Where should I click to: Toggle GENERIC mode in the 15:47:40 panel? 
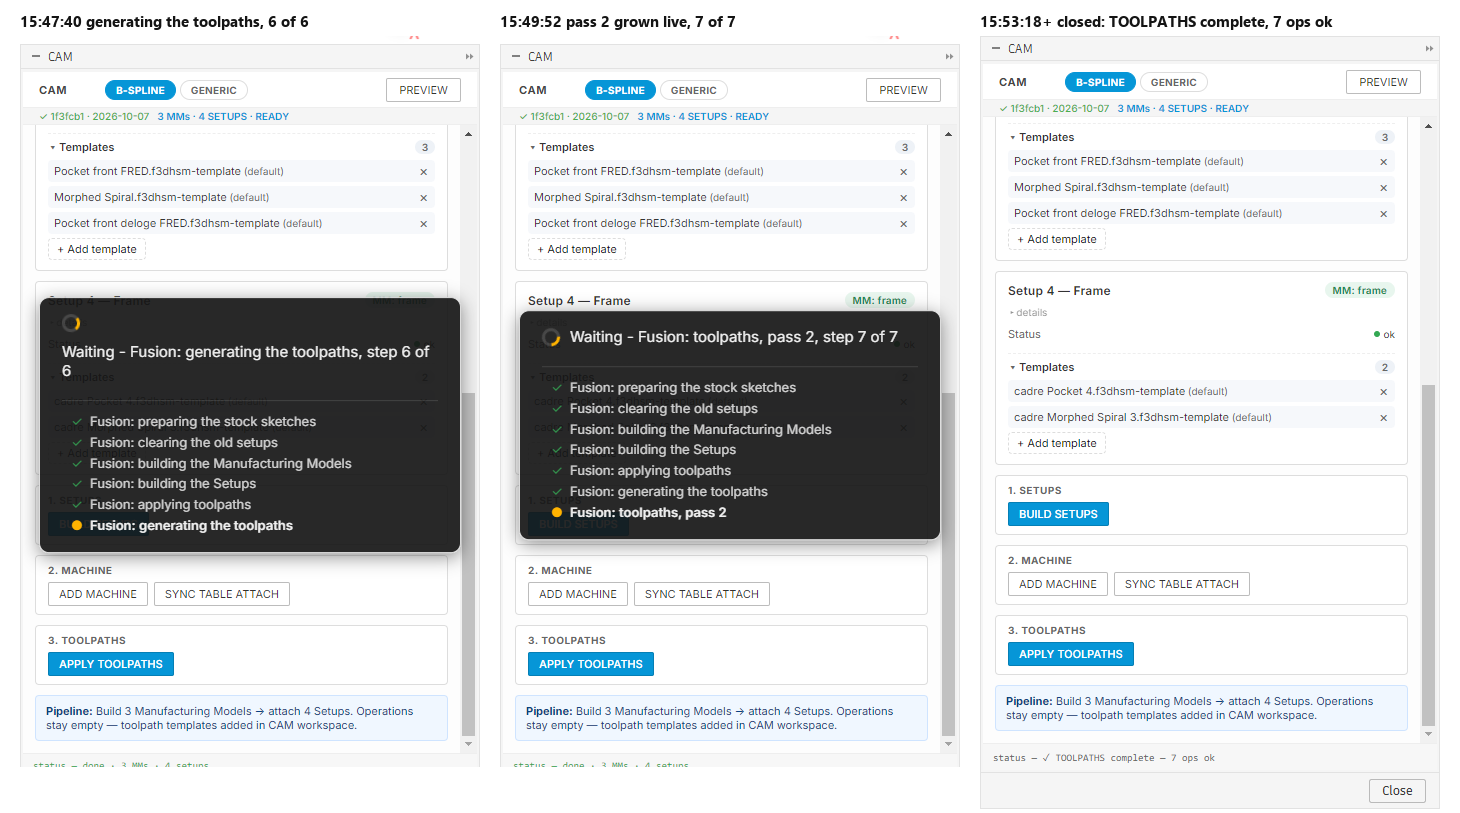point(214,90)
